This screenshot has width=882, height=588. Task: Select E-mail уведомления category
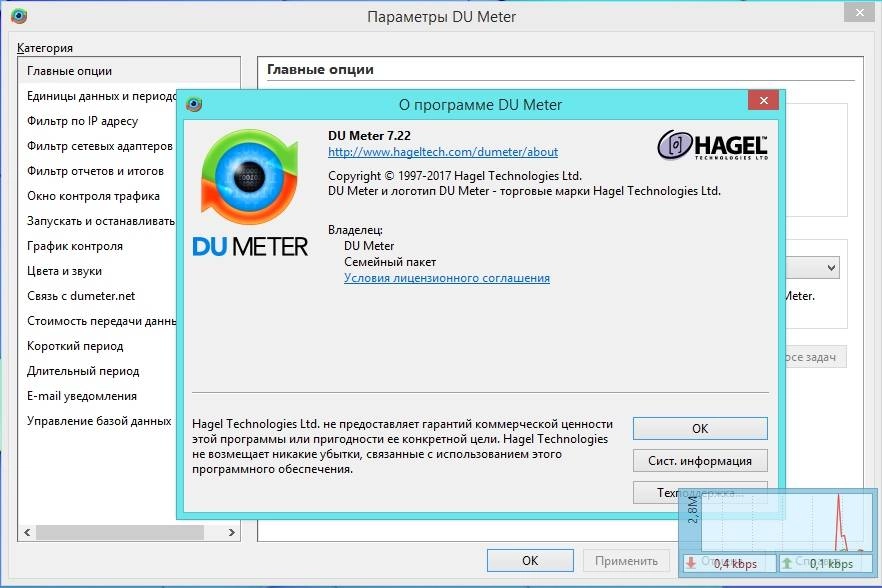[x=98, y=396]
